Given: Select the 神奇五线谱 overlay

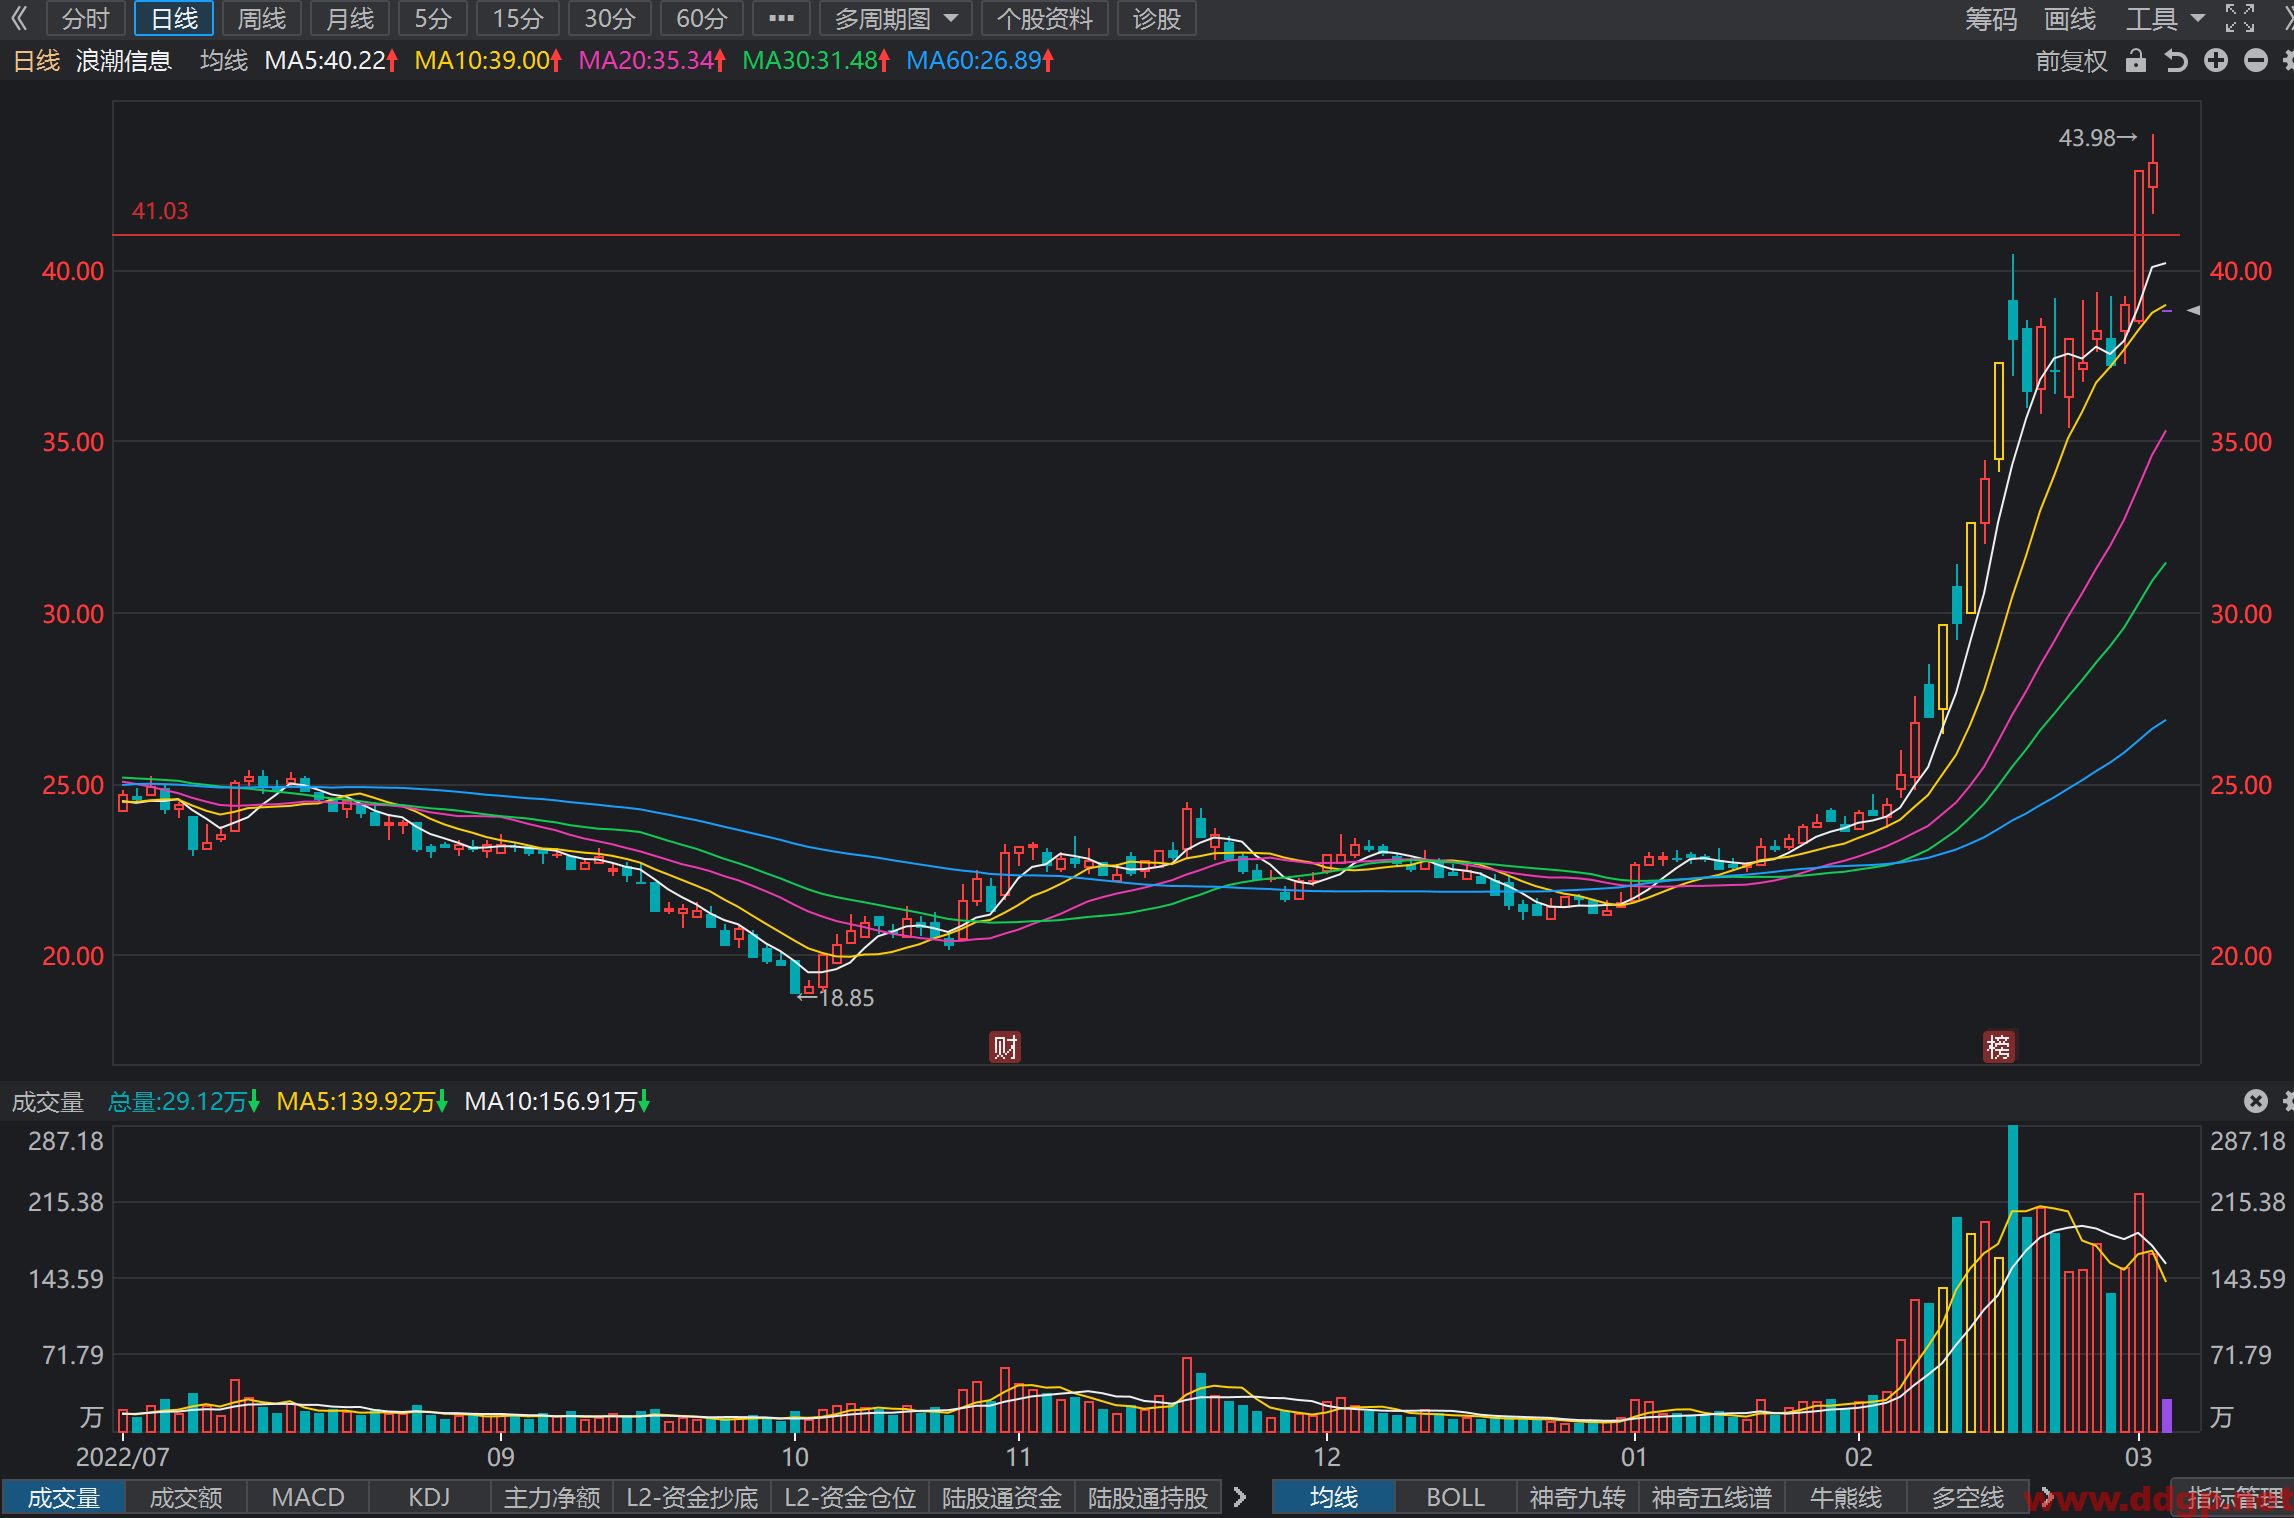Looking at the screenshot, I should tap(1712, 1498).
